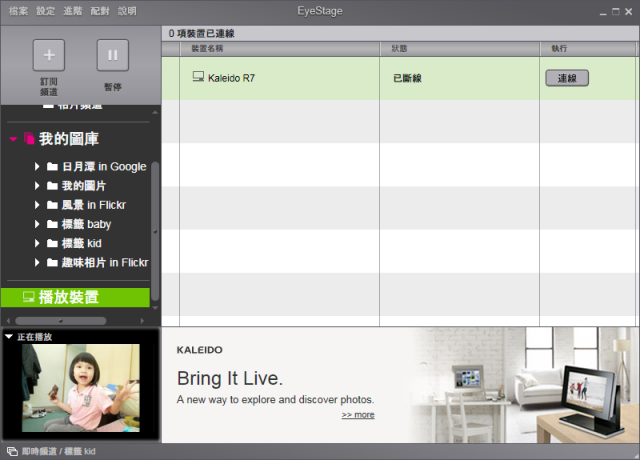Click sidebar scroll down arrow
Viewport: 640px width, 460px height.
point(155,308)
